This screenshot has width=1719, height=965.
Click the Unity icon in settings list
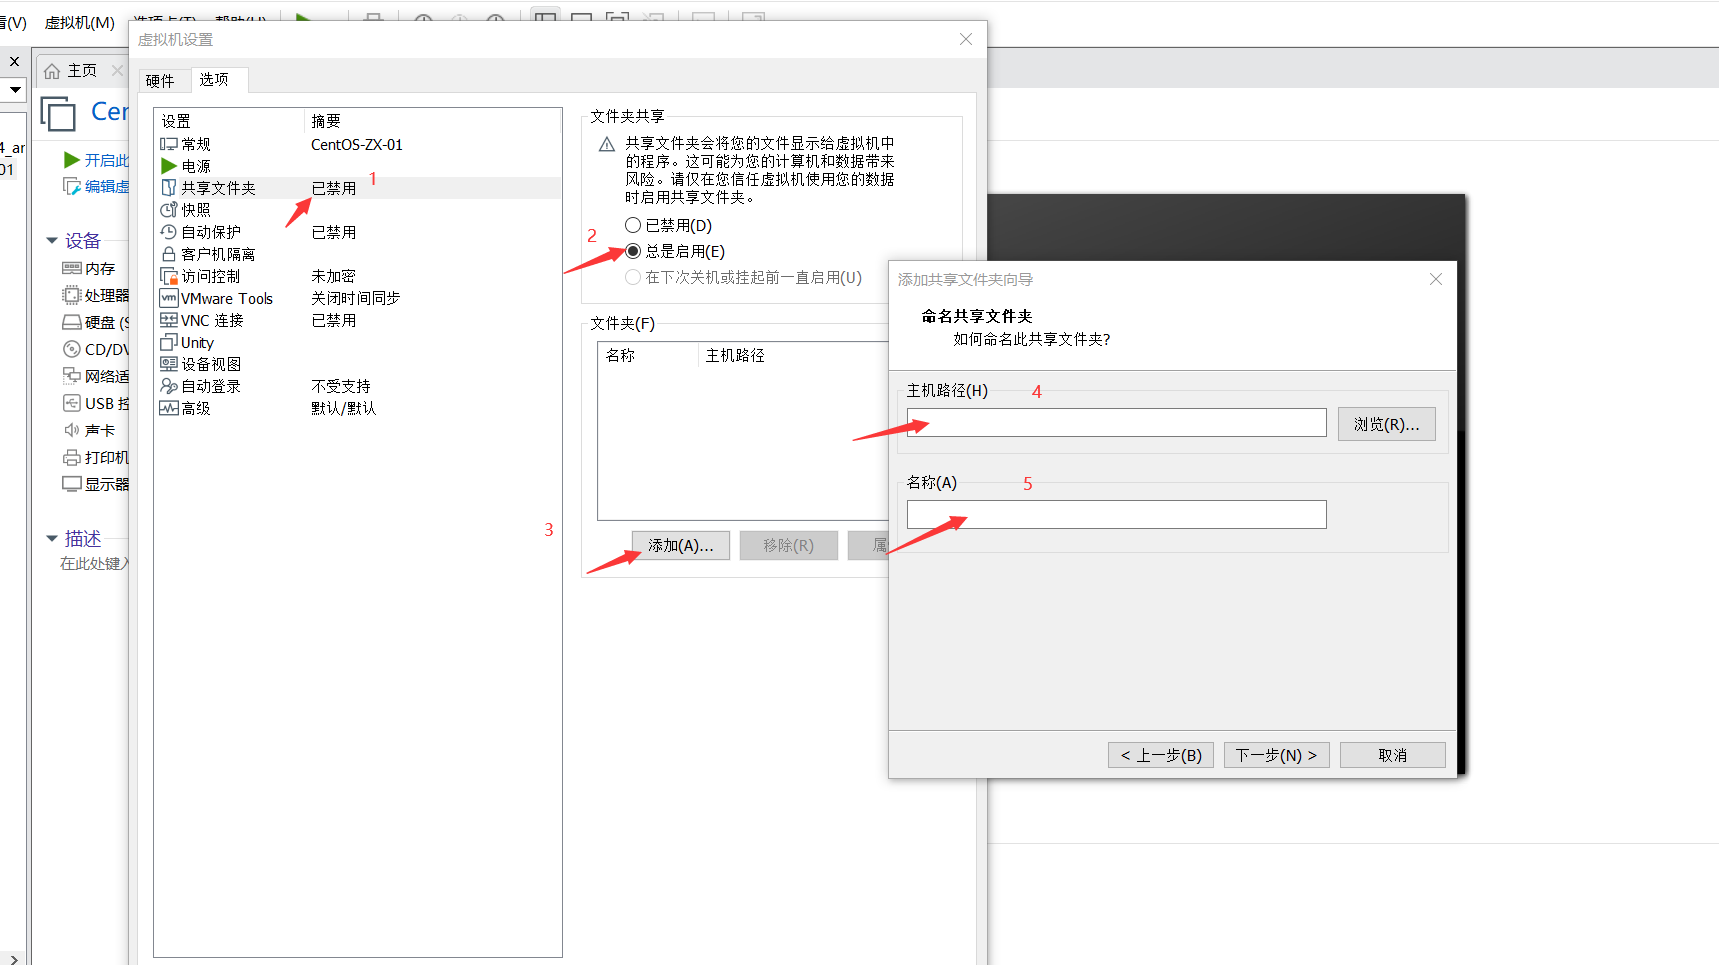(x=169, y=342)
